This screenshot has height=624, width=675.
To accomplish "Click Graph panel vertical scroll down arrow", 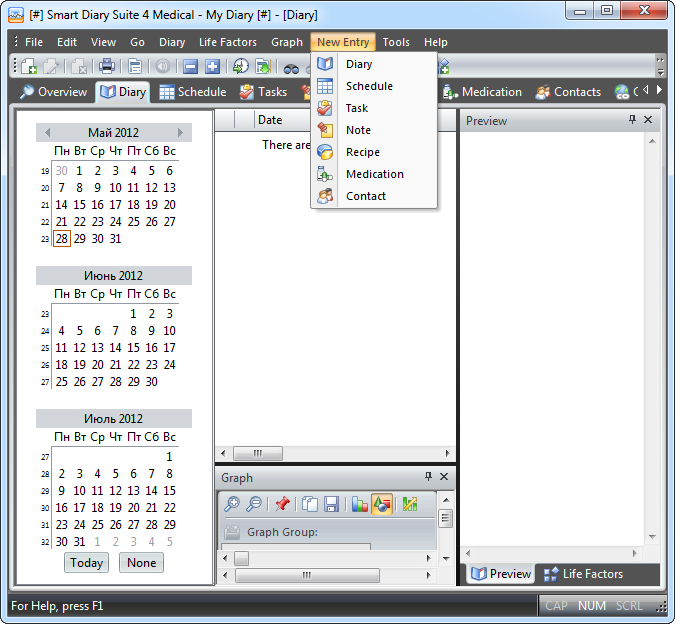I will coord(446,559).
